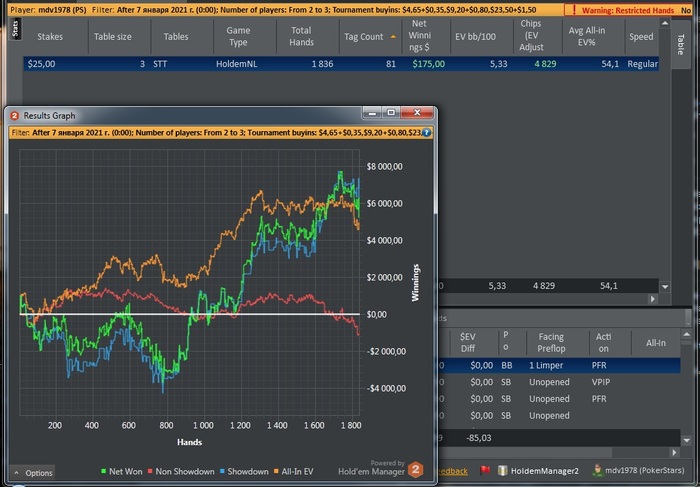Image resolution: width=700 pixels, height=487 pixels.
Task: Toggle the All-In EV orange legend series
Action: (x=294, y=471)
